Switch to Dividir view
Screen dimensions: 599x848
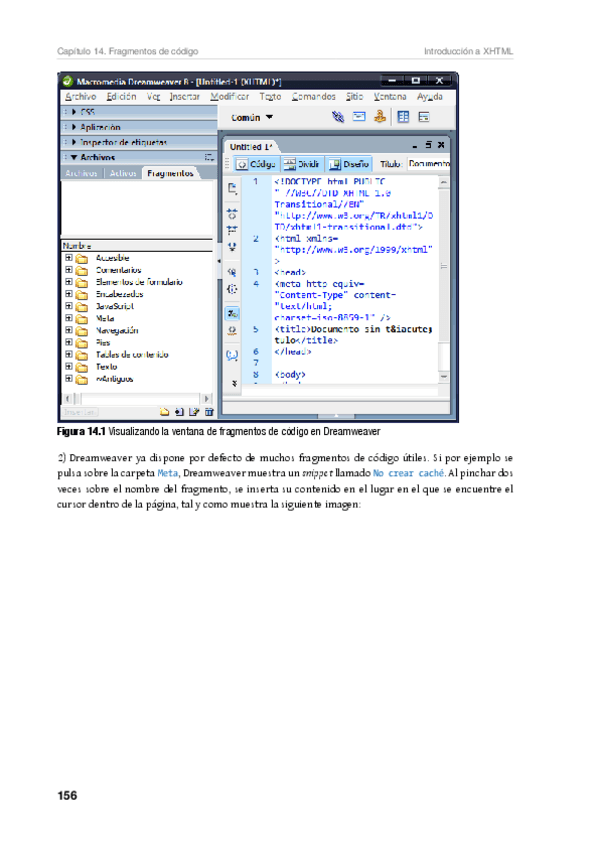coord(302,164)
